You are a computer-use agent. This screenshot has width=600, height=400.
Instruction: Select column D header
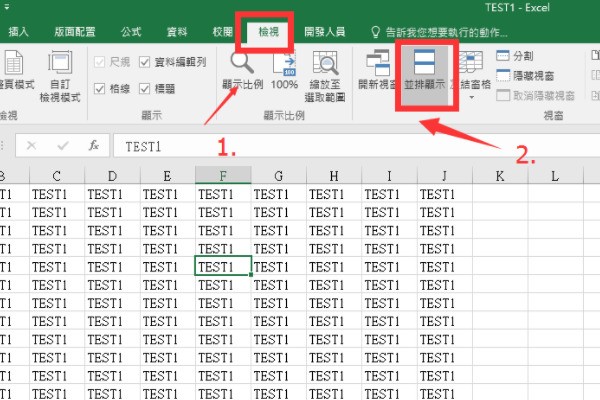tap(112, 176)
